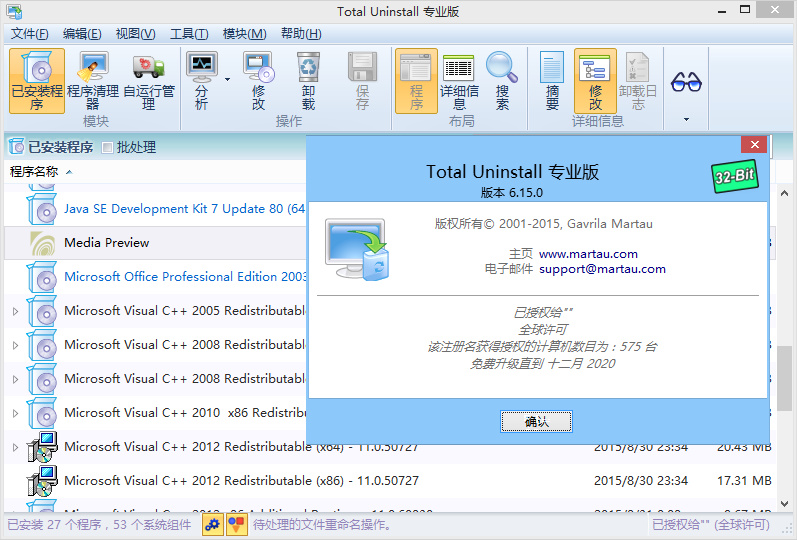797x540 pixels.
Task: Expand Visual C++ 2012 Redistributable (x64)
Action: (15, 447)
